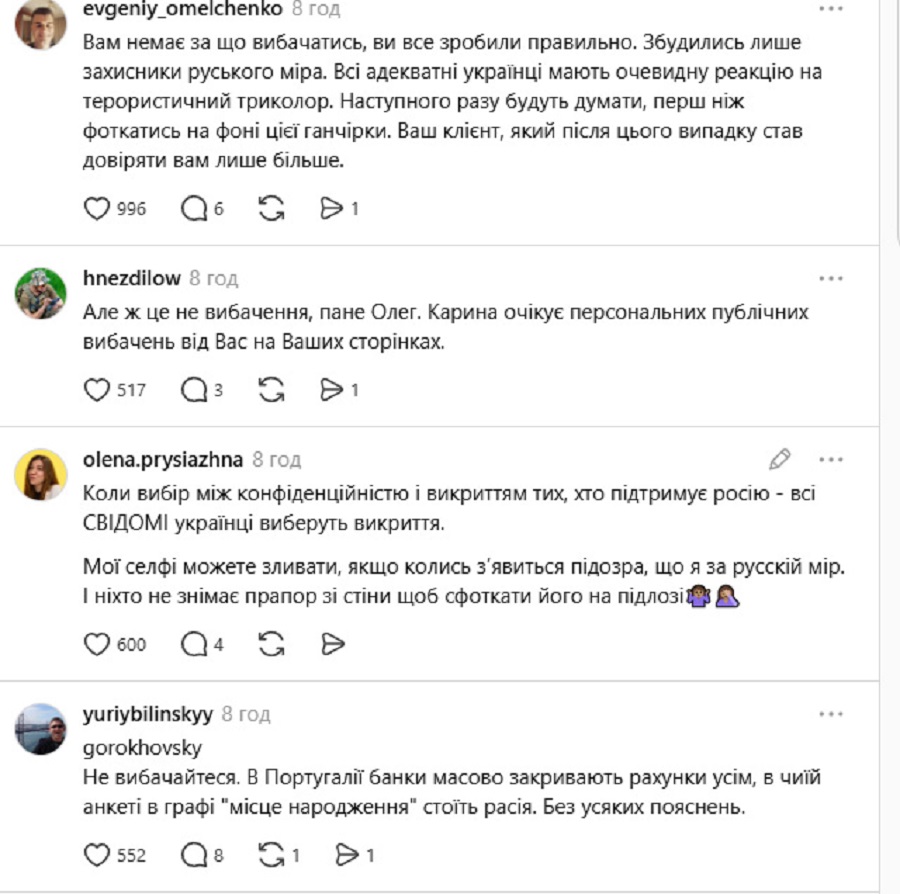This screenshot has height=894, width=900.
Task: Open repost menu on yuriybilinskyy's comment
Action: 271,854
